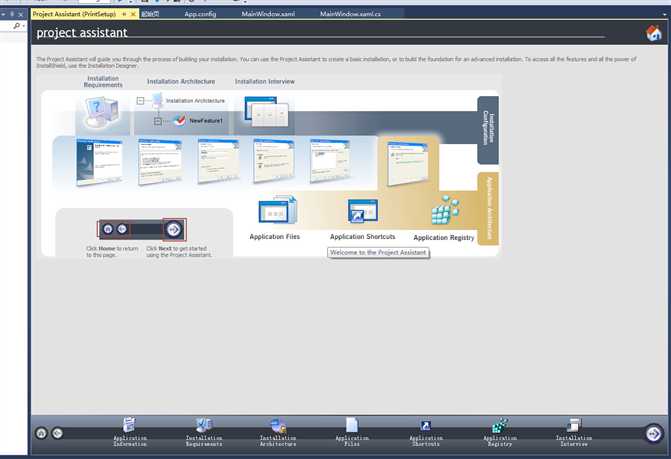Click the search magnifier in the left panel
Screen dimensions: 671x459
(16, 26)
